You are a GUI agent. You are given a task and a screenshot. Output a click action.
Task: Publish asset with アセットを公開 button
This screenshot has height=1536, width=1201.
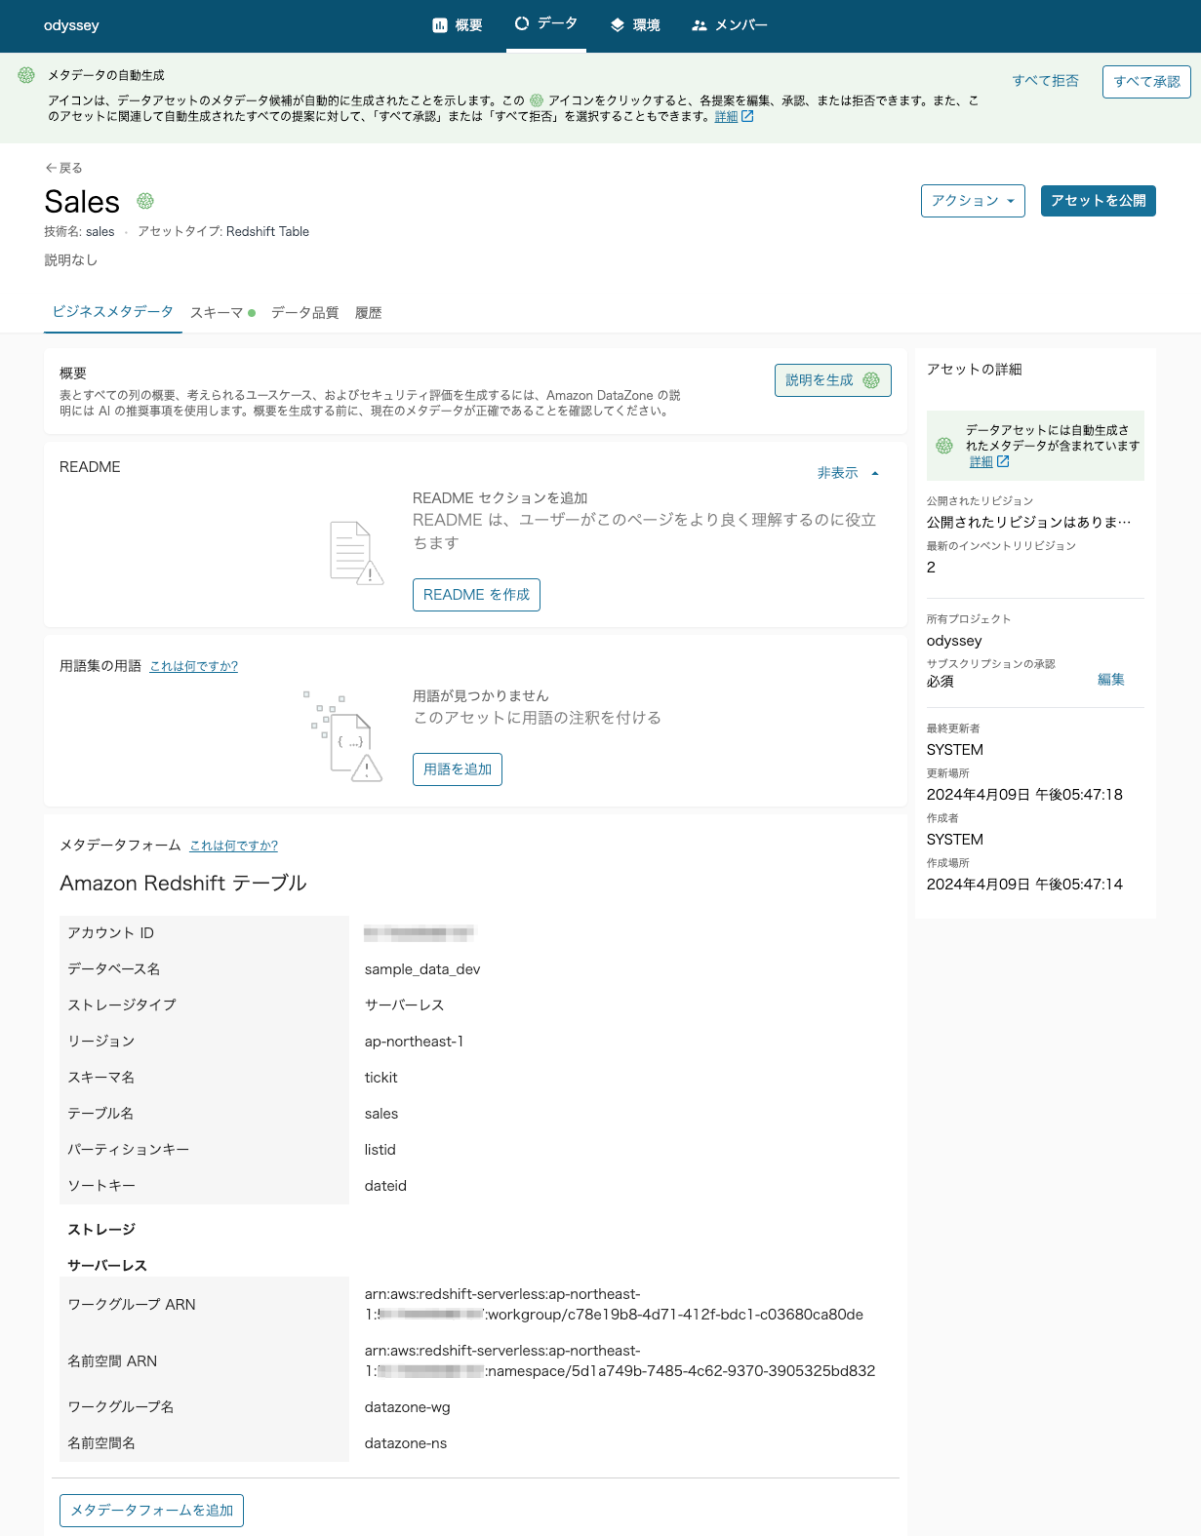click(1098, 200)
